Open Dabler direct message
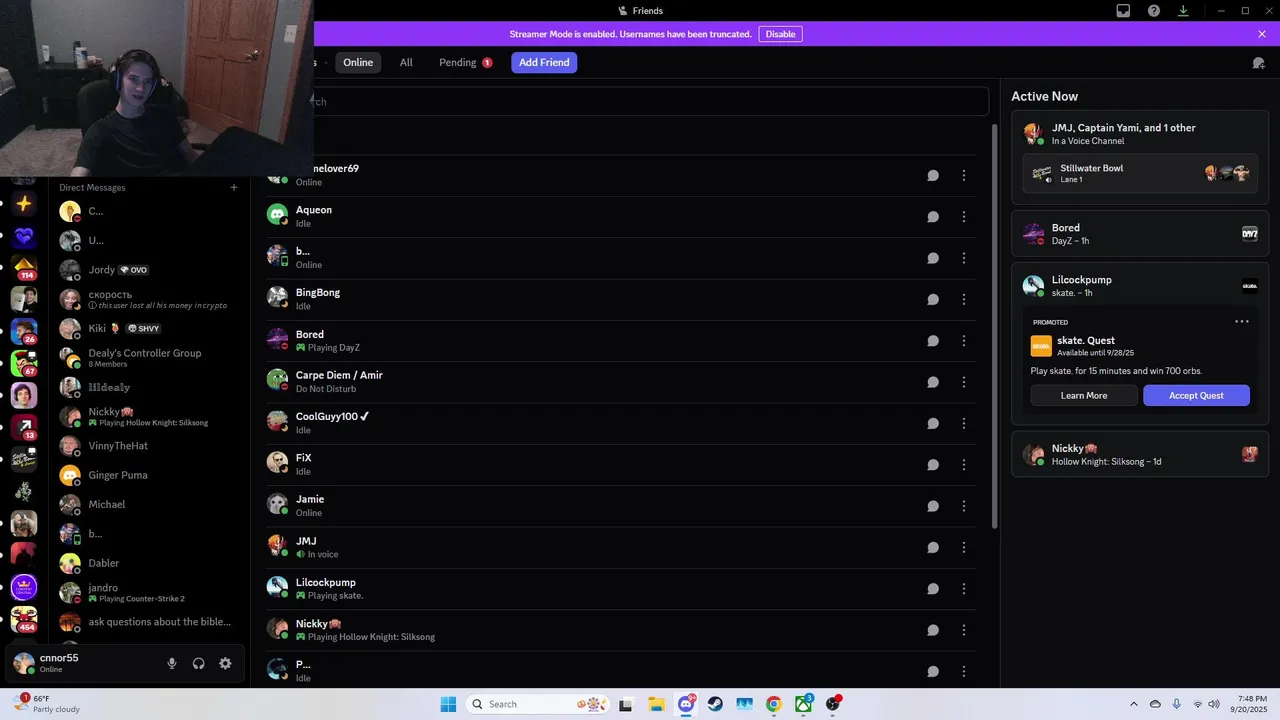 pyautogui.click(x=148, y=563)
